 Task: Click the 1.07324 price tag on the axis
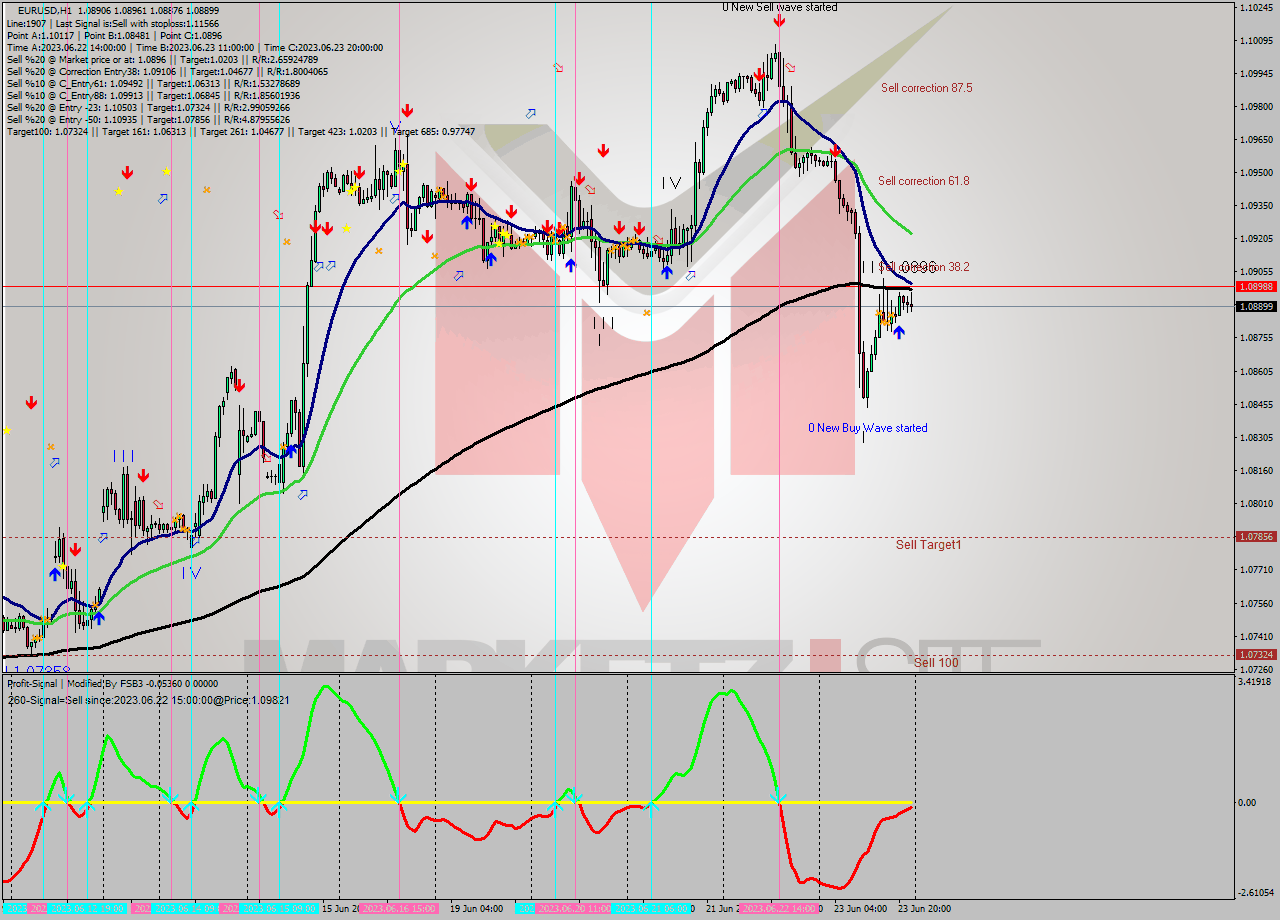click(x=1255, y=654)
